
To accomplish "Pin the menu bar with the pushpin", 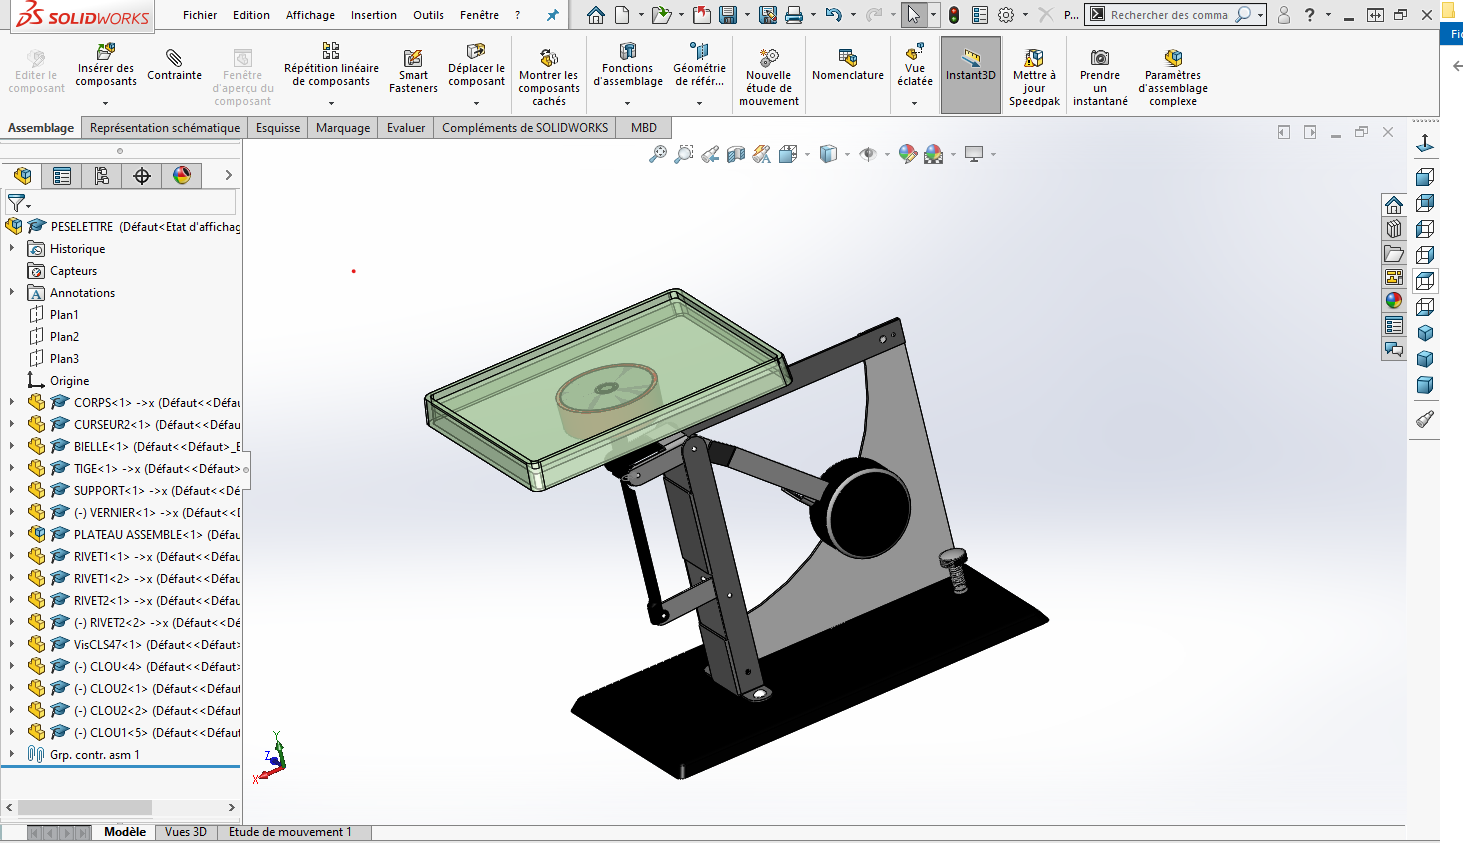I will point(552,15).
